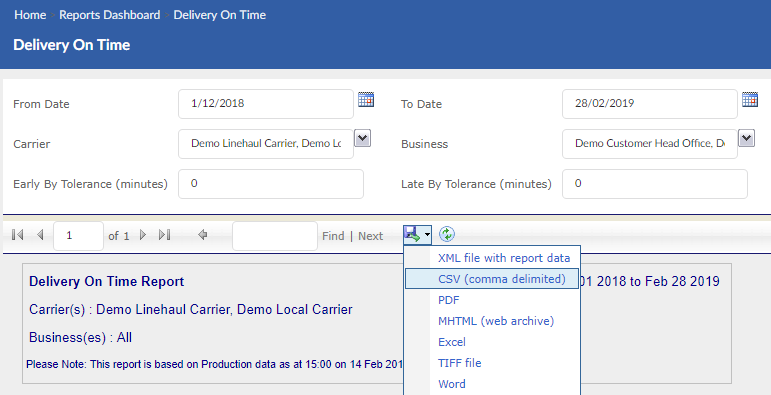
Task: Refresh the report with green arrows icon
Action: [446, 235]
